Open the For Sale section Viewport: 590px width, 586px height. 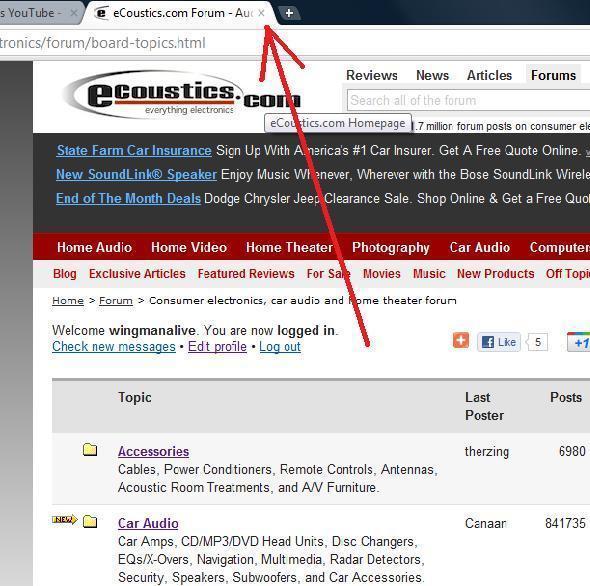click(328, 274)
